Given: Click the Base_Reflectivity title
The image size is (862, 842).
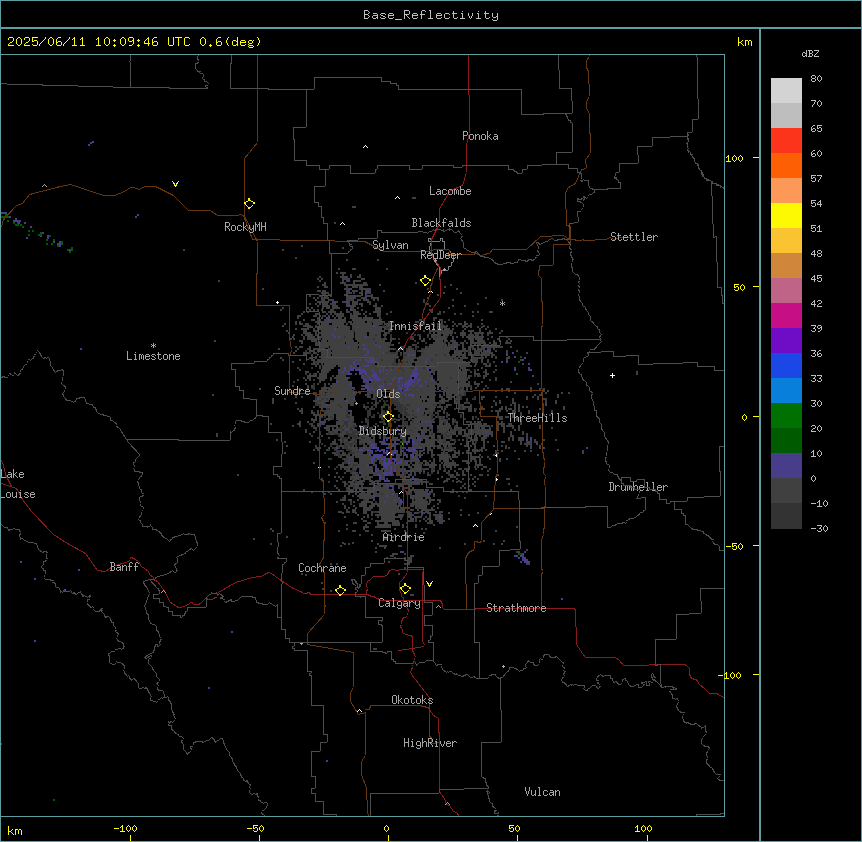Looking at the screenshot, I should pos(431,15).
